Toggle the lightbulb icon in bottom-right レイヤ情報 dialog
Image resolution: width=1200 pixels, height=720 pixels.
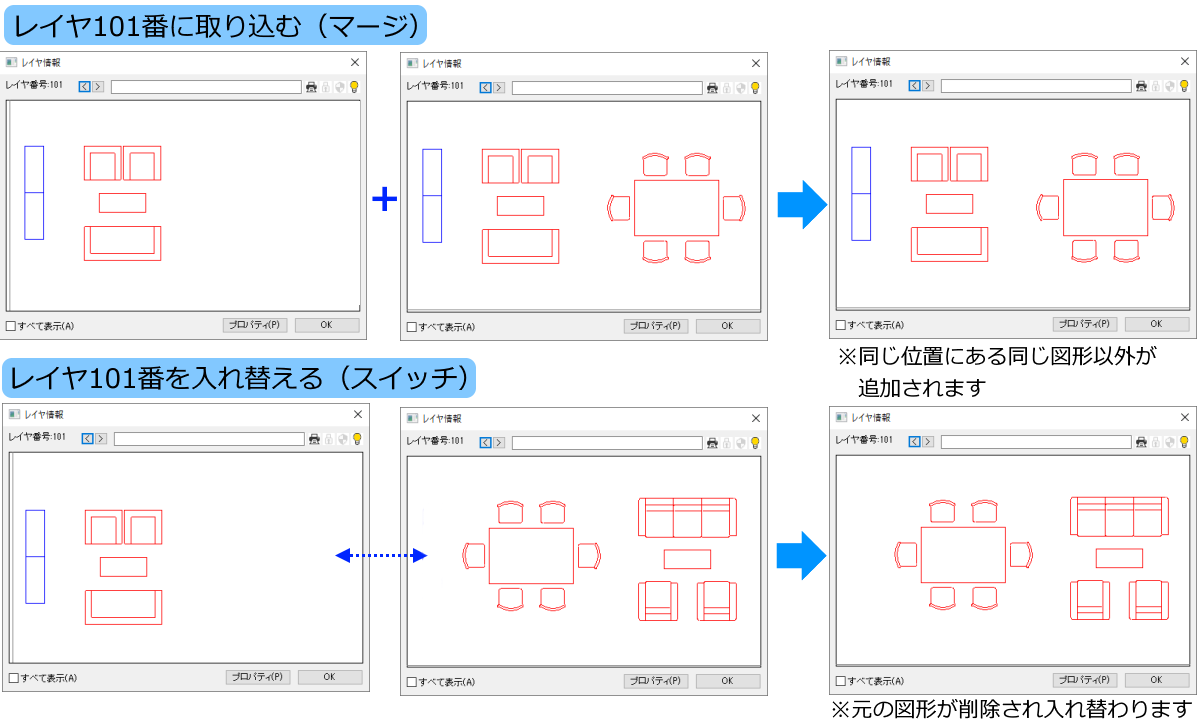1184,441
